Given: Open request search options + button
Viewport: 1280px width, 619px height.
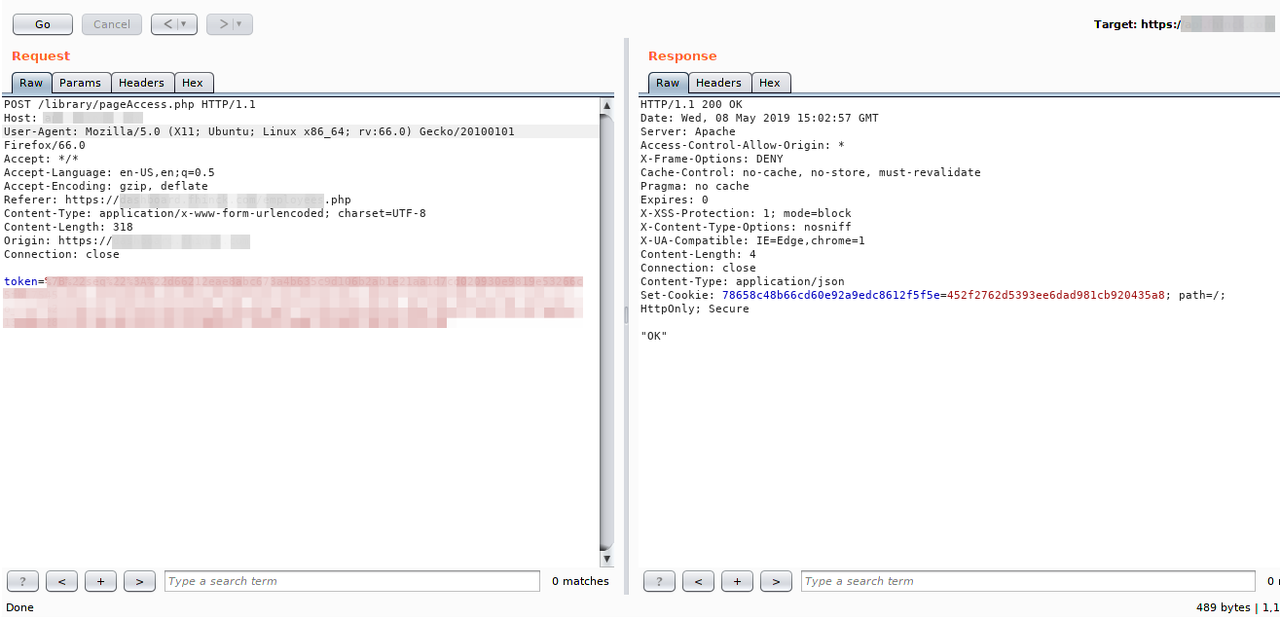Looking at the screenshot, I should pos(101,581).
